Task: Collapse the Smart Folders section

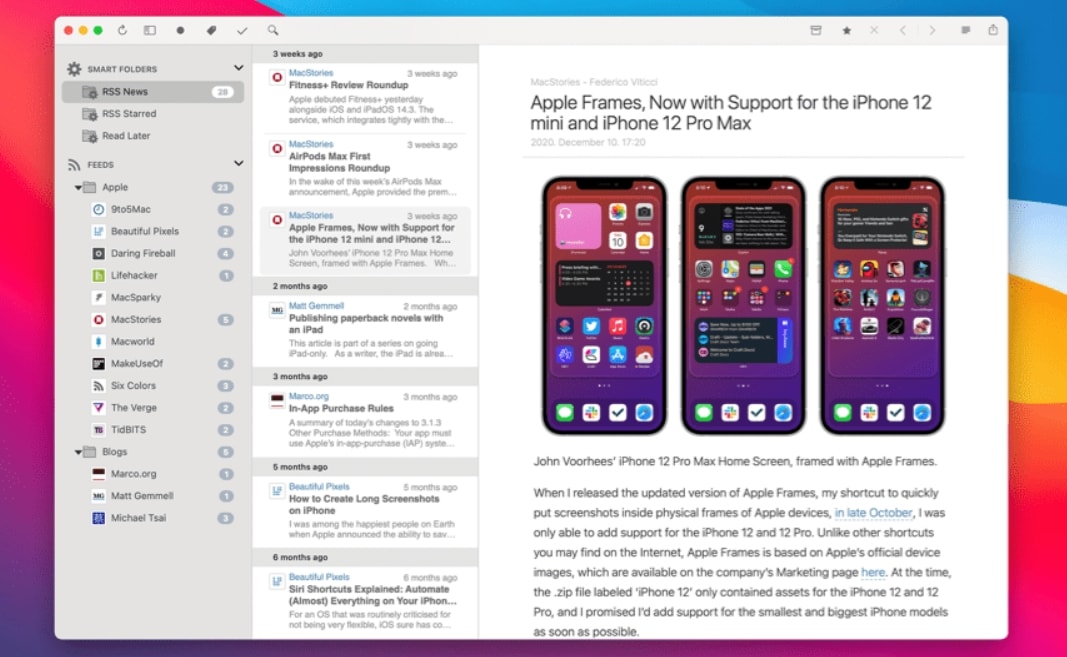Action: 238,68
